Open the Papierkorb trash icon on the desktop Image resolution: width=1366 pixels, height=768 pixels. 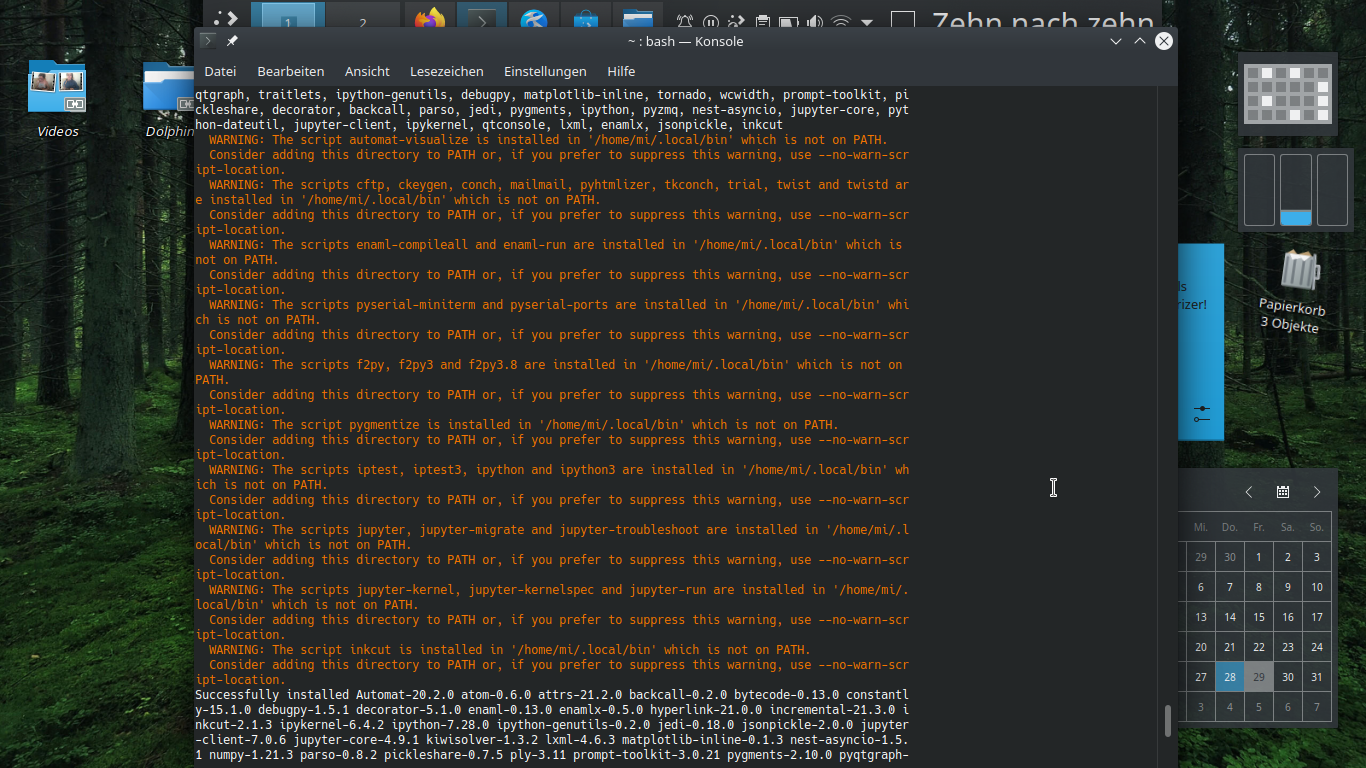coord(1299,271)
